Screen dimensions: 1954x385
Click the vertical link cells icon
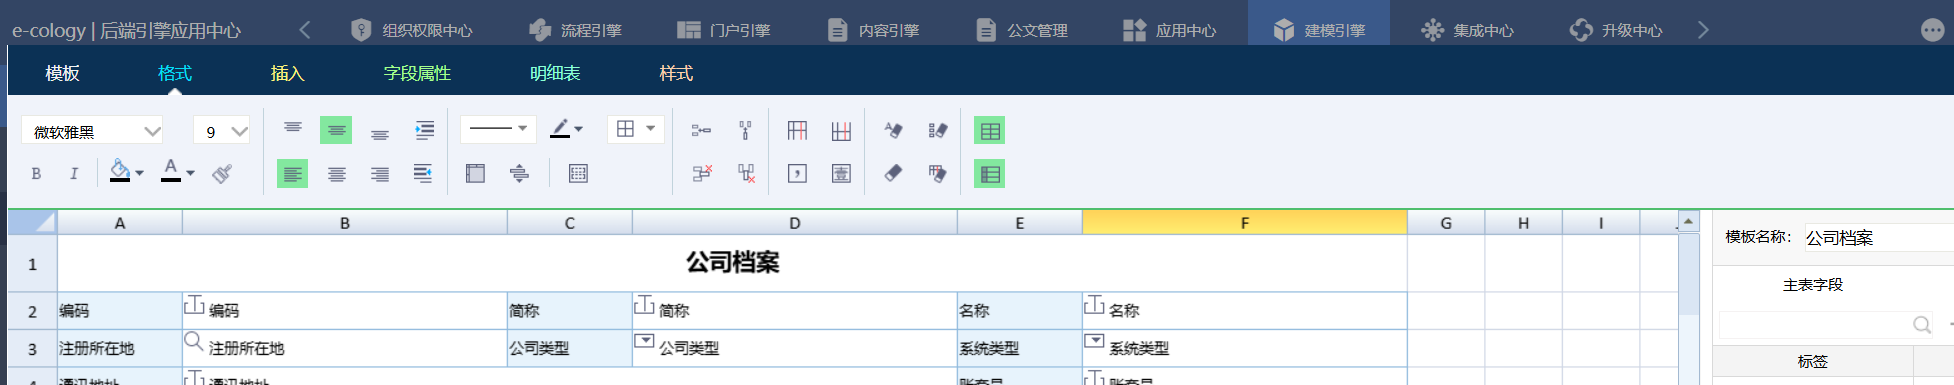coord(745,130)
